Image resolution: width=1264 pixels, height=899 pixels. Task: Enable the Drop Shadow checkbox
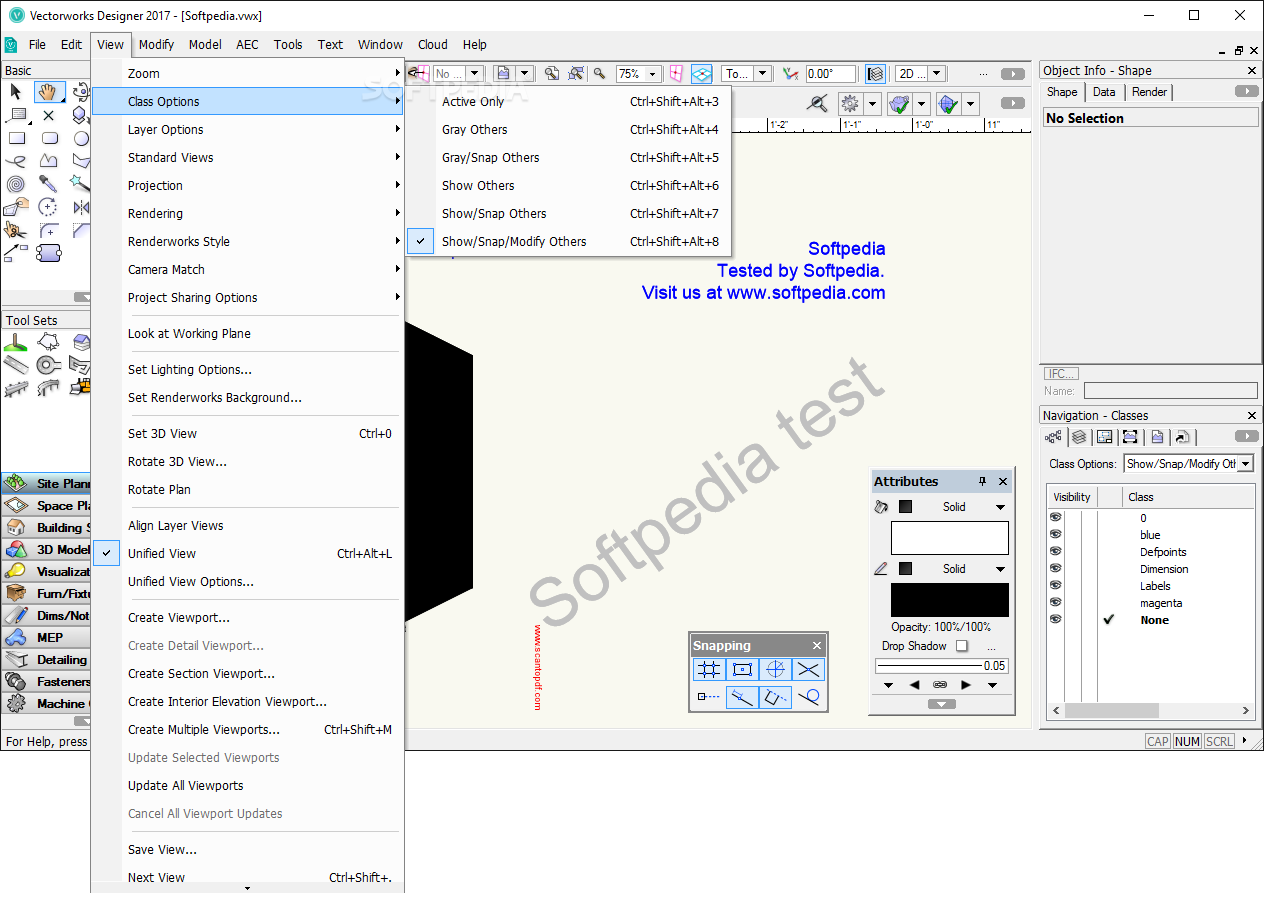[x=962, y=646]
